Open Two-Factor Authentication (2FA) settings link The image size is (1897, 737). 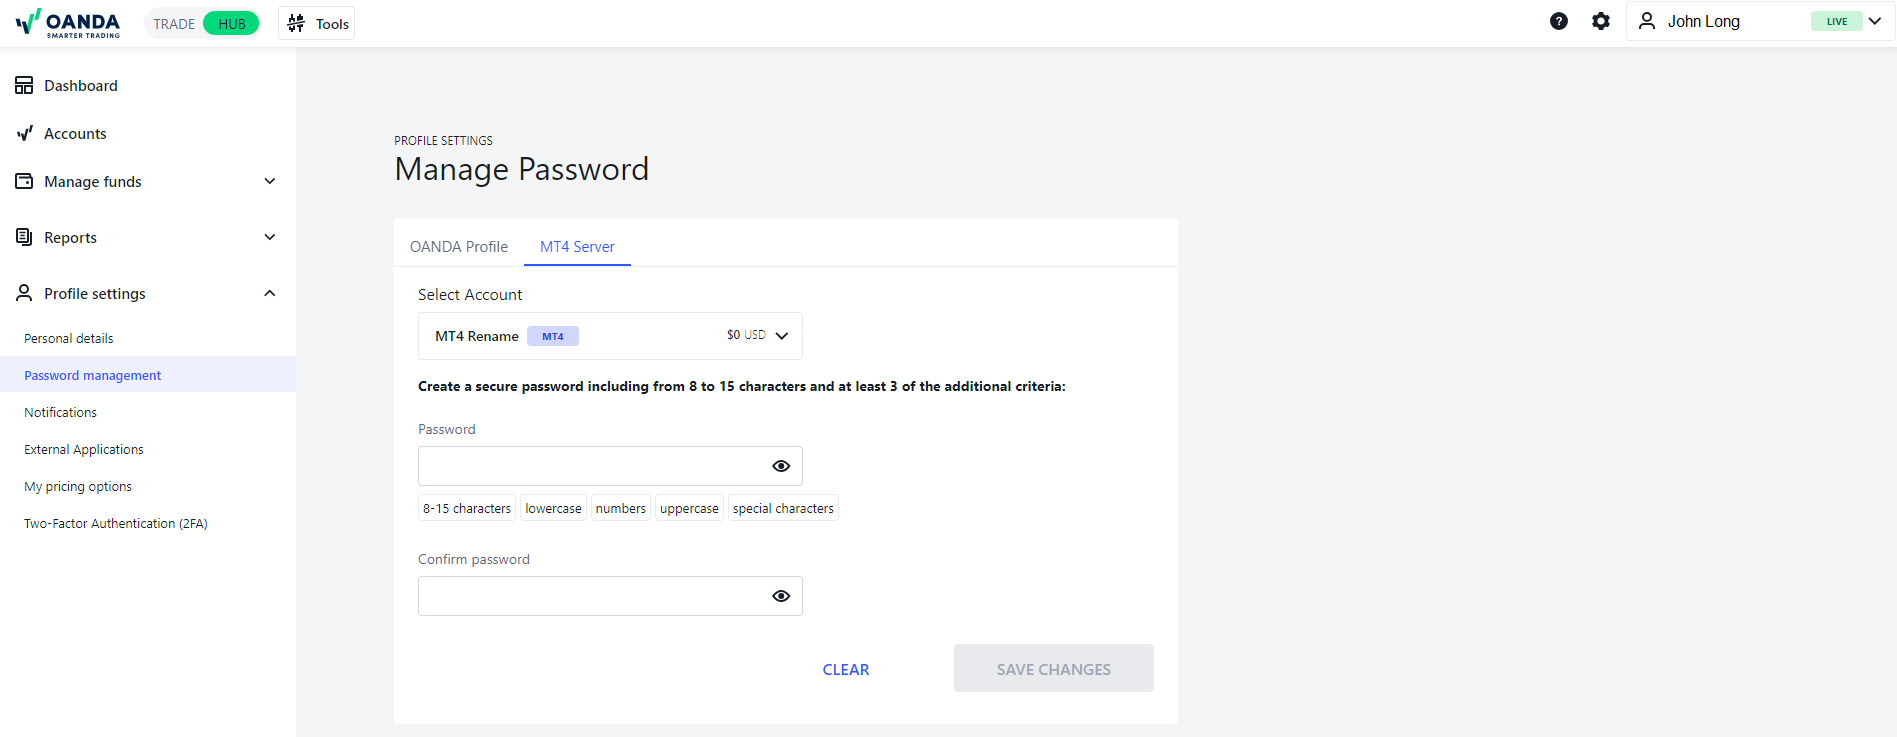(116, 523)
